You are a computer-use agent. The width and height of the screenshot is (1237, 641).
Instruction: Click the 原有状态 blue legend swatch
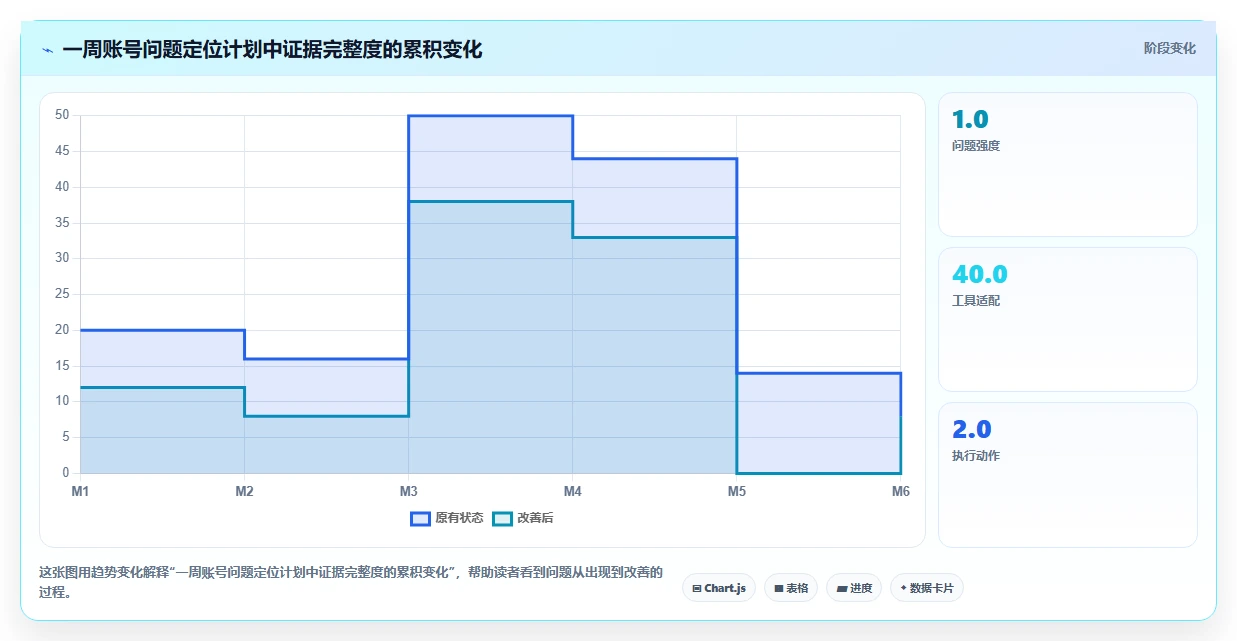(420, 518)
